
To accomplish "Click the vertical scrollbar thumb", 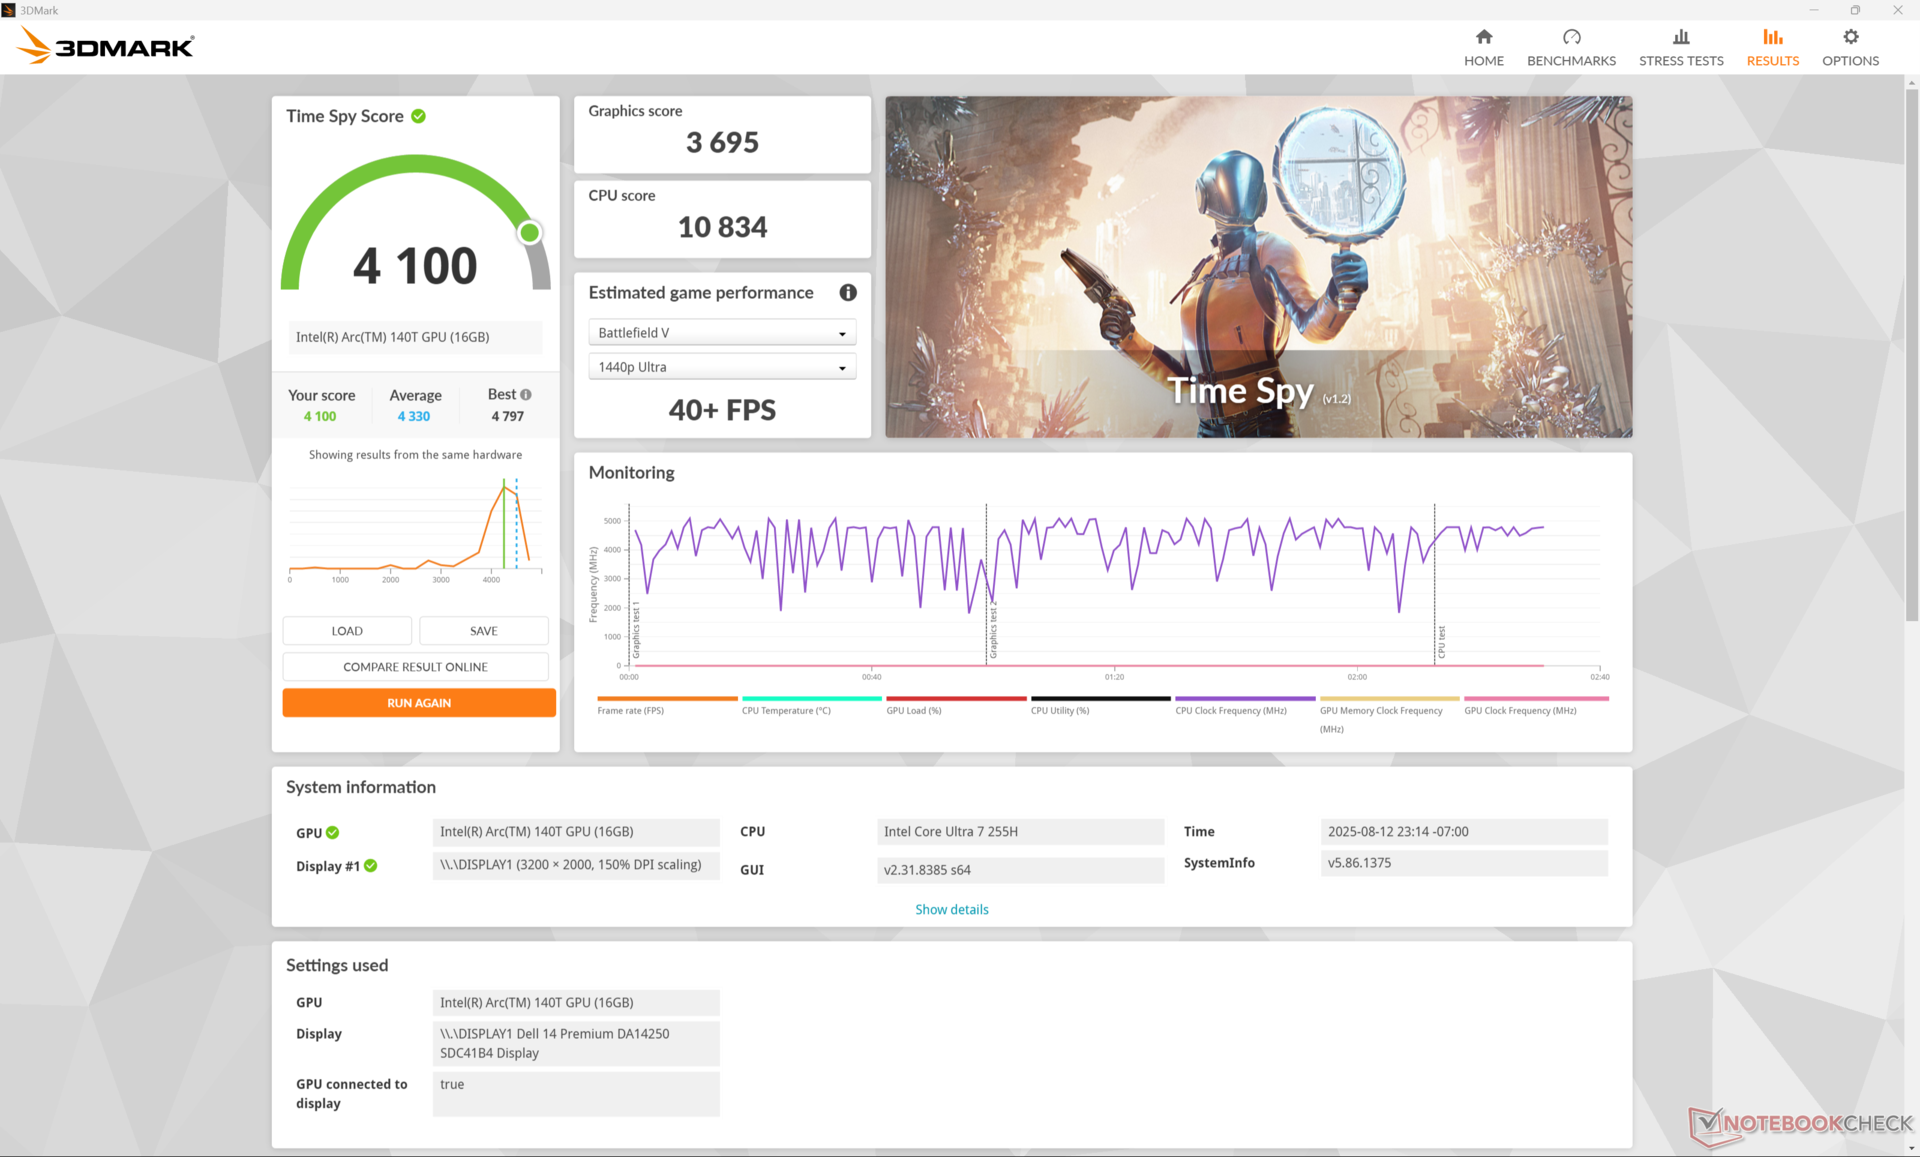I will [1912, 355].
